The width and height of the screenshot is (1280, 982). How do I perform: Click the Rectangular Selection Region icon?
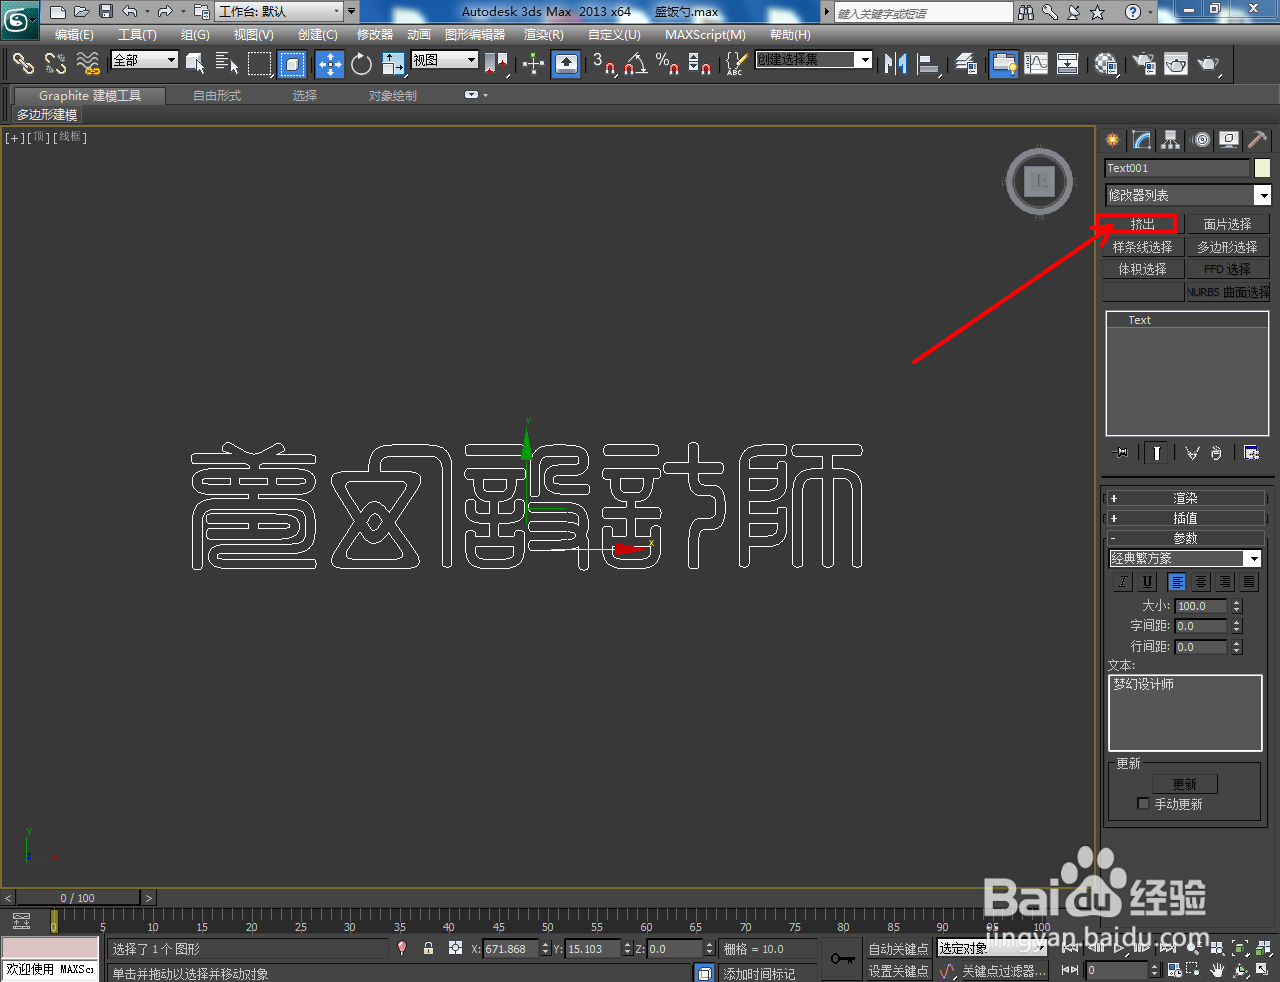260,64
